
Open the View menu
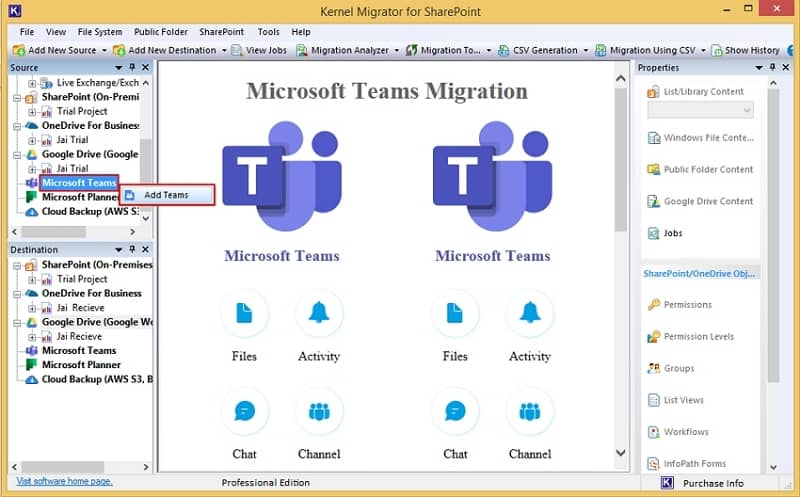point(56,32)
